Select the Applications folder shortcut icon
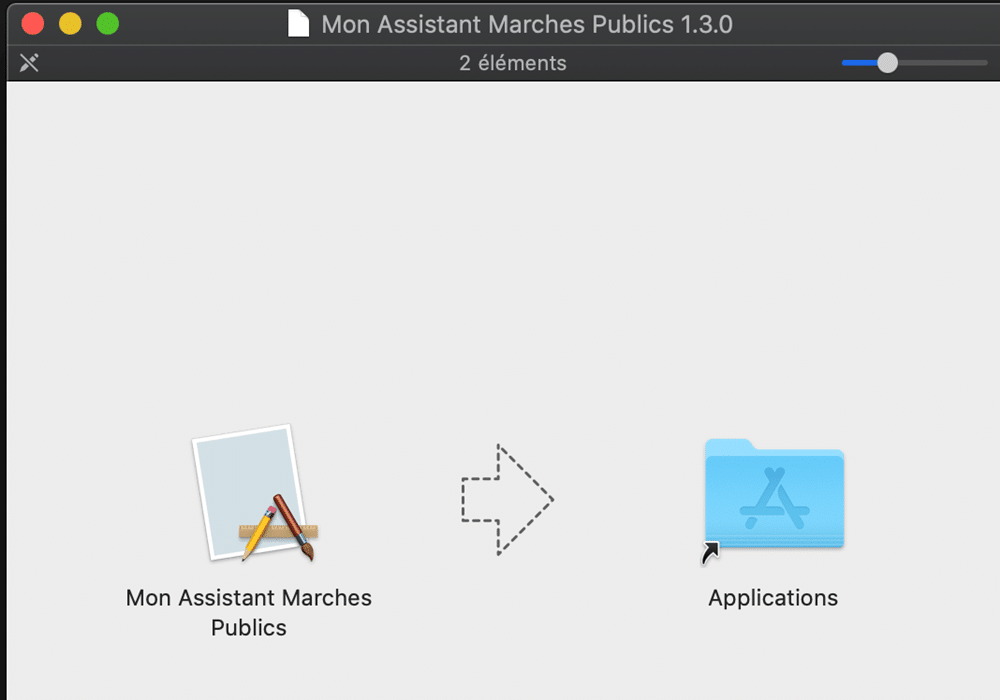Image resolution: width=1000 pixels, height=700 pixels. coord(774,501)
